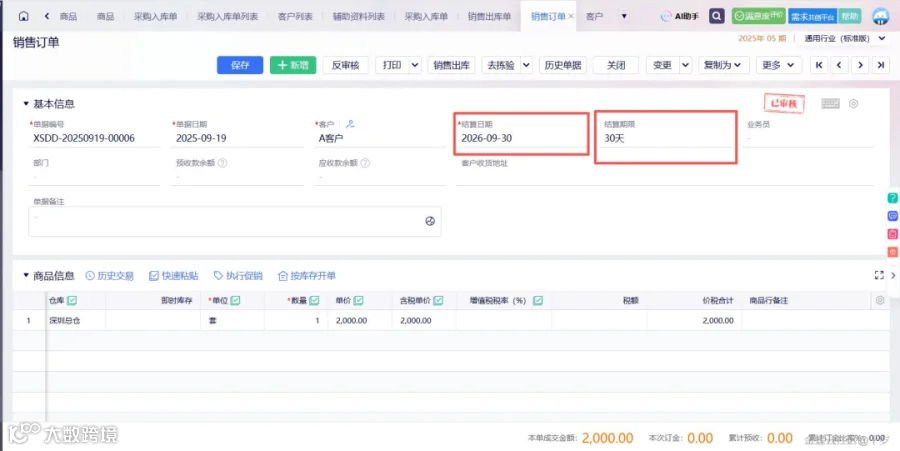Click the green help icon on right sidebar

893,198
